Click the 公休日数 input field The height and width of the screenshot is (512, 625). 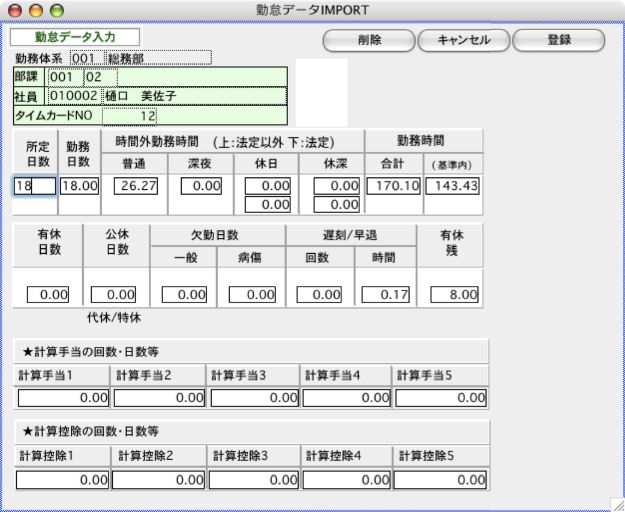point(114,295)
